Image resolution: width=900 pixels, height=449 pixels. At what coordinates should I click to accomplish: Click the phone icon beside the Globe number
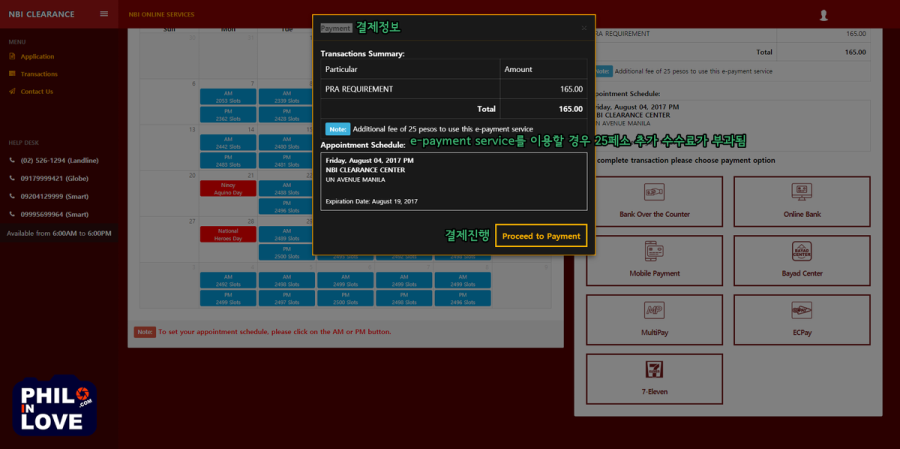(x=12, y=178)
